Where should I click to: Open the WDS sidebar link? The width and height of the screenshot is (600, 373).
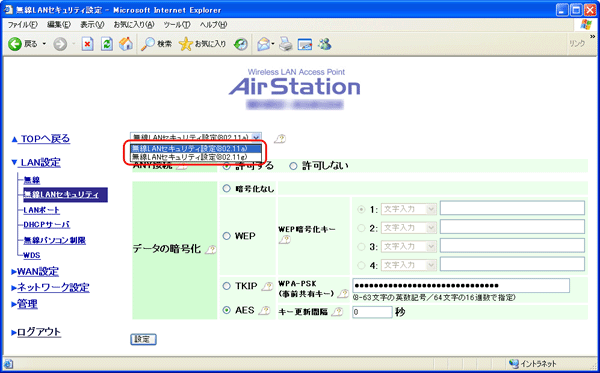pos(32,255)
